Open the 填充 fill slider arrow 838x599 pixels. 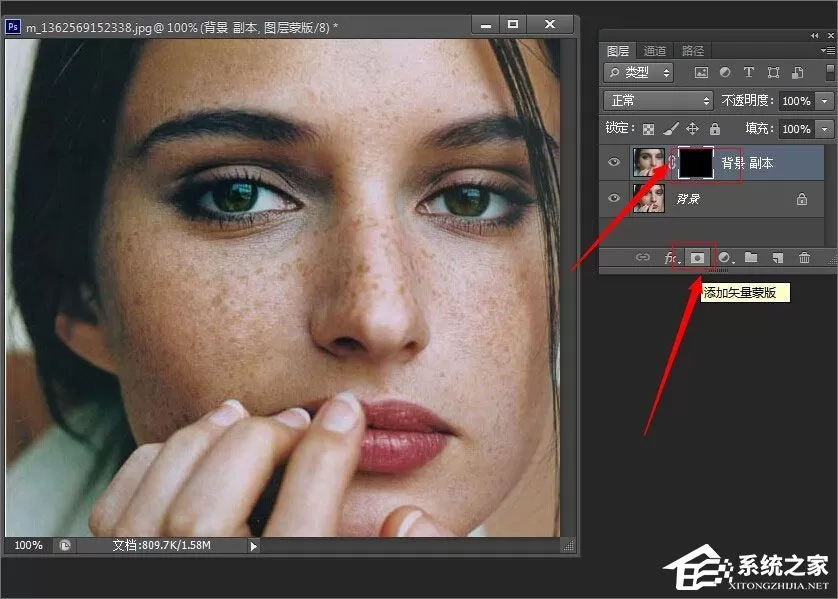pos(825,129)
